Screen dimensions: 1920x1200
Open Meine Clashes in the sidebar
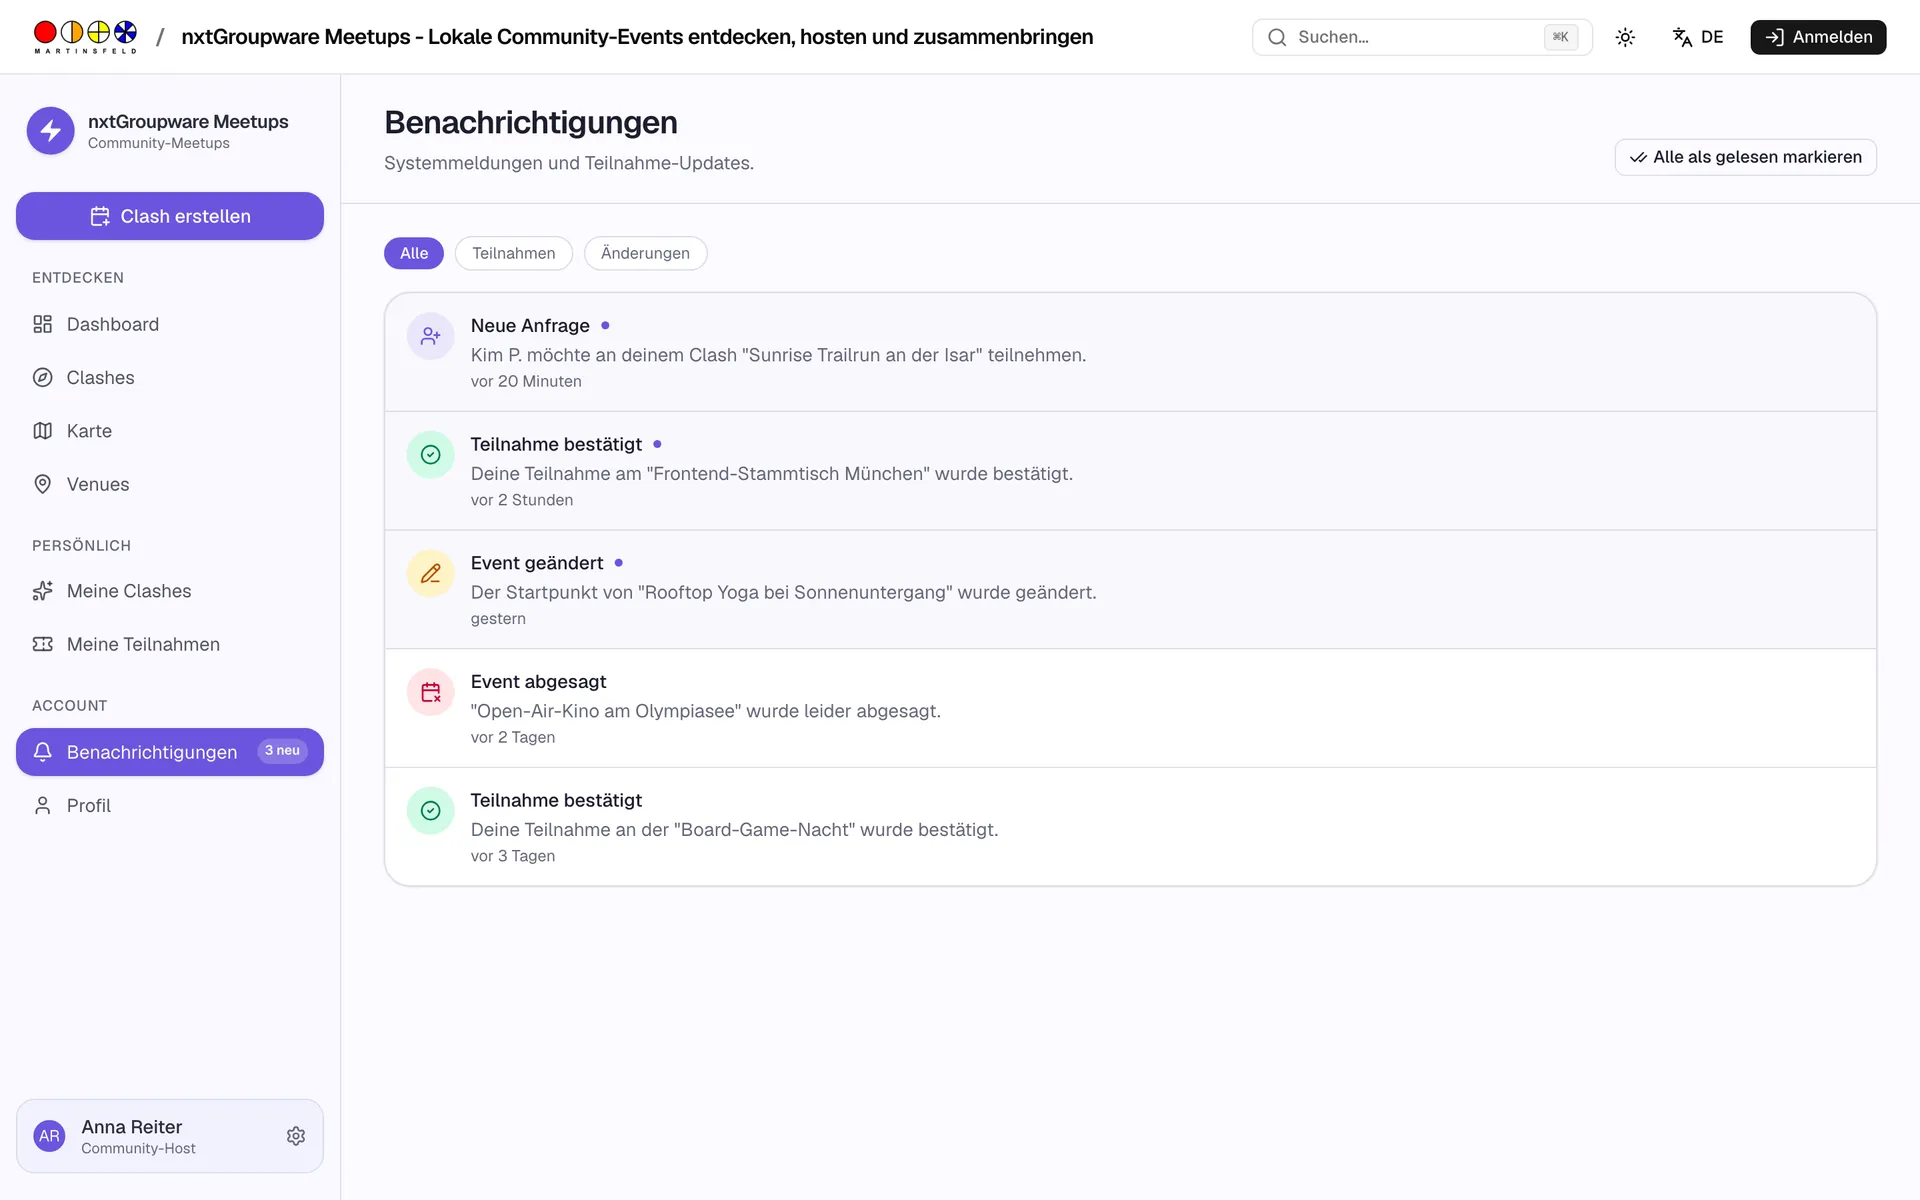click(170, 591)
